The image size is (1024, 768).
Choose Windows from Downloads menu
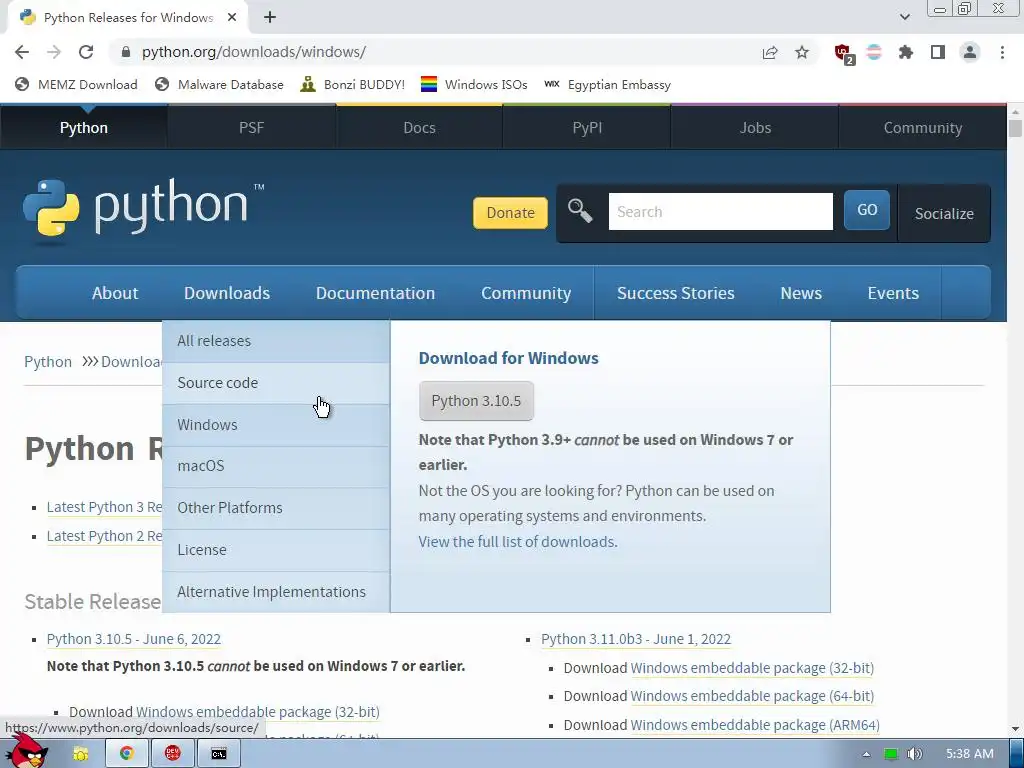tap(276, 424)
